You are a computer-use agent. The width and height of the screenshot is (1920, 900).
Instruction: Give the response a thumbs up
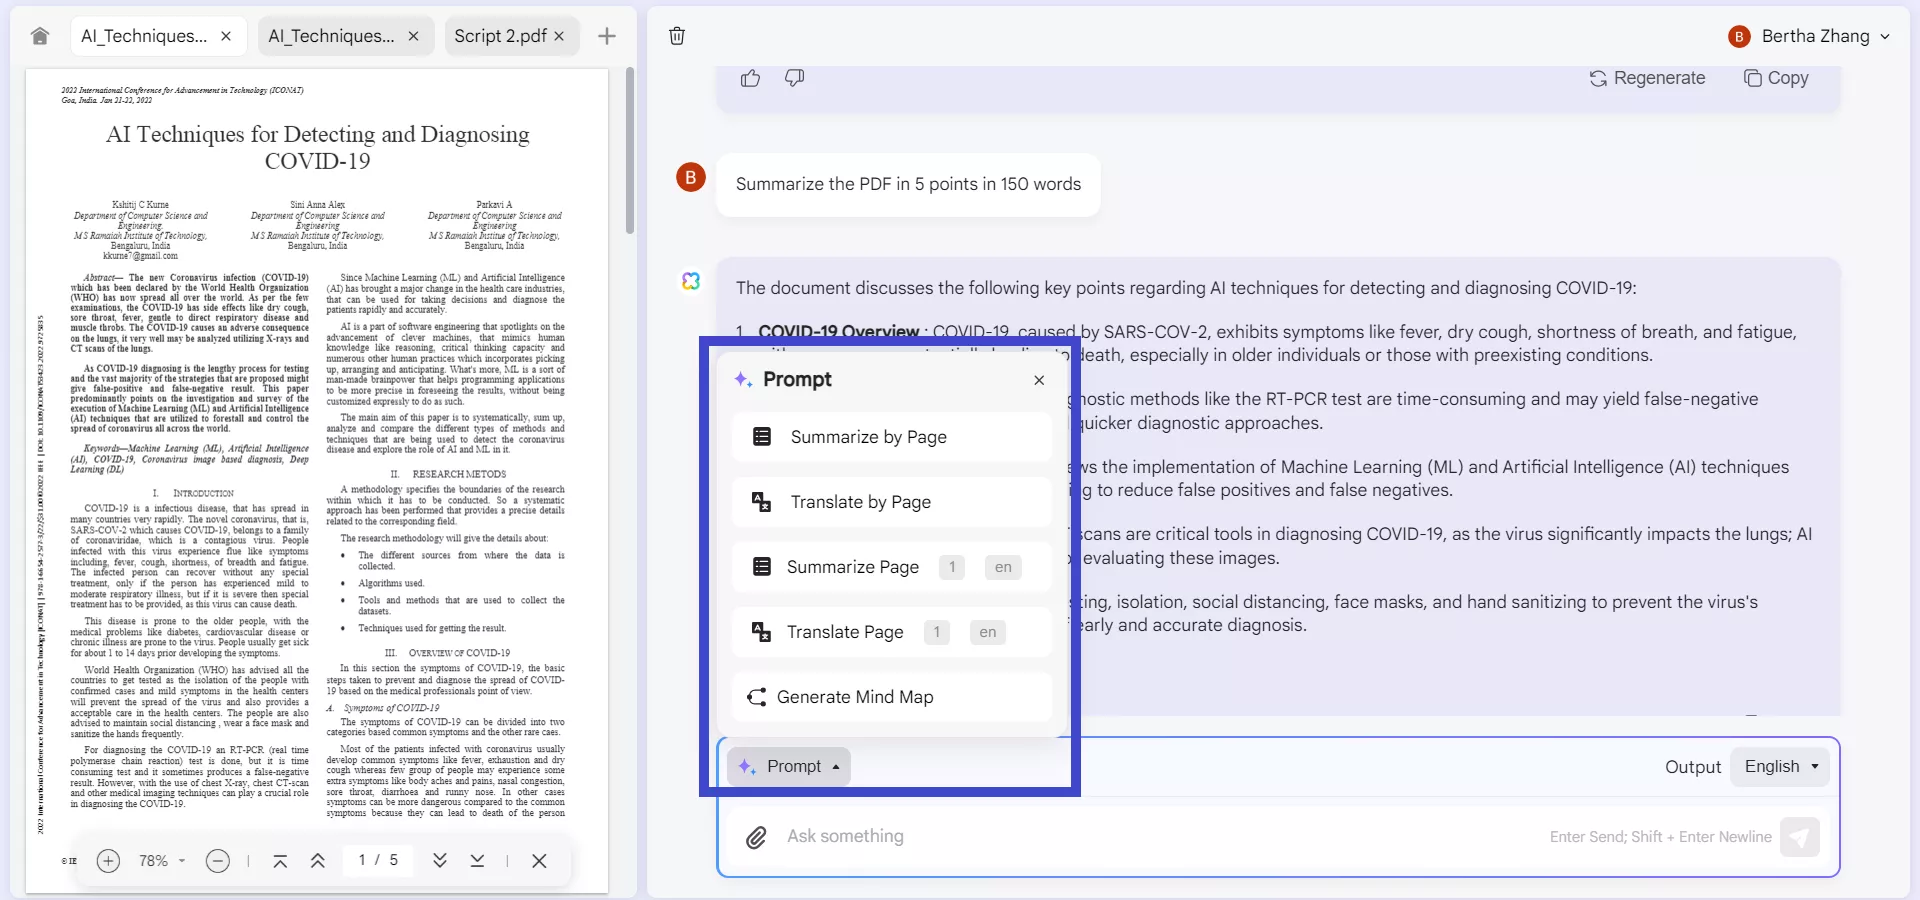(751, 78)
